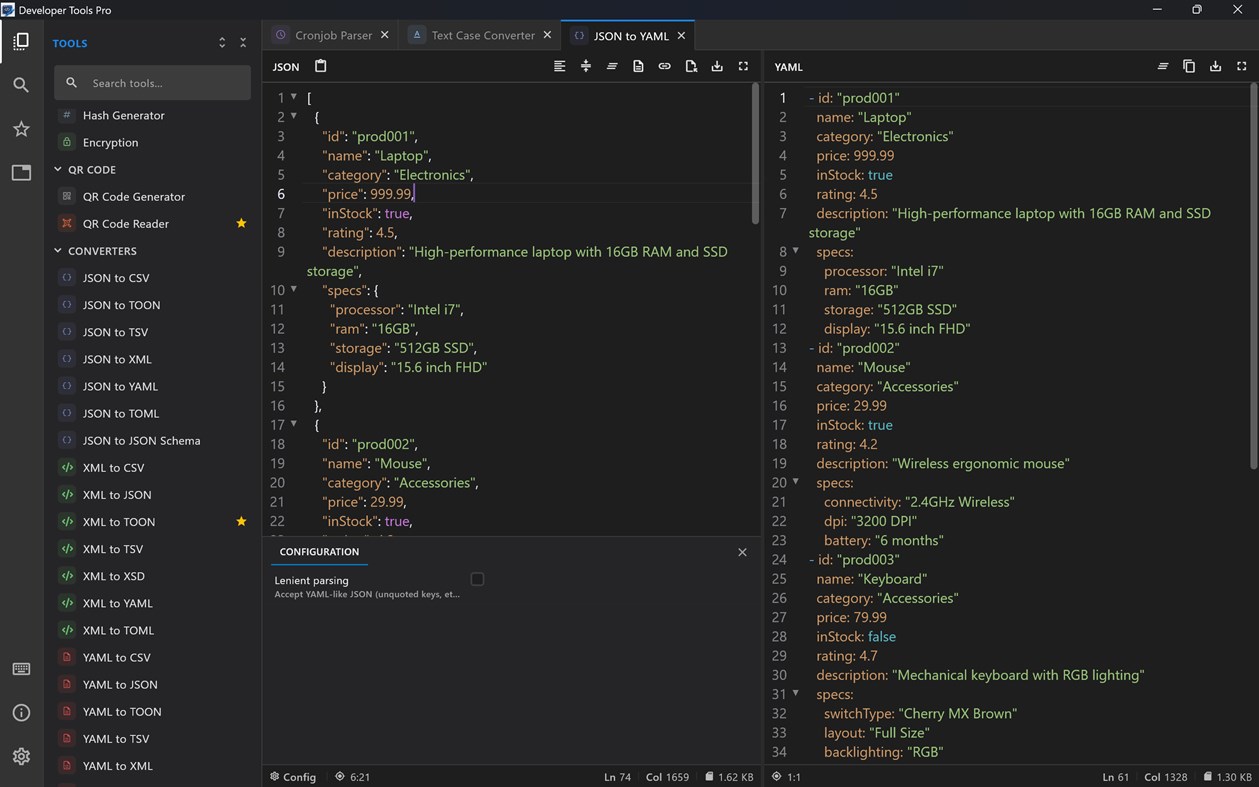The height and width of the screenshot is (787, 1259).
Task: Click the 1.62 KB size indicator
Action: point(729,776)
